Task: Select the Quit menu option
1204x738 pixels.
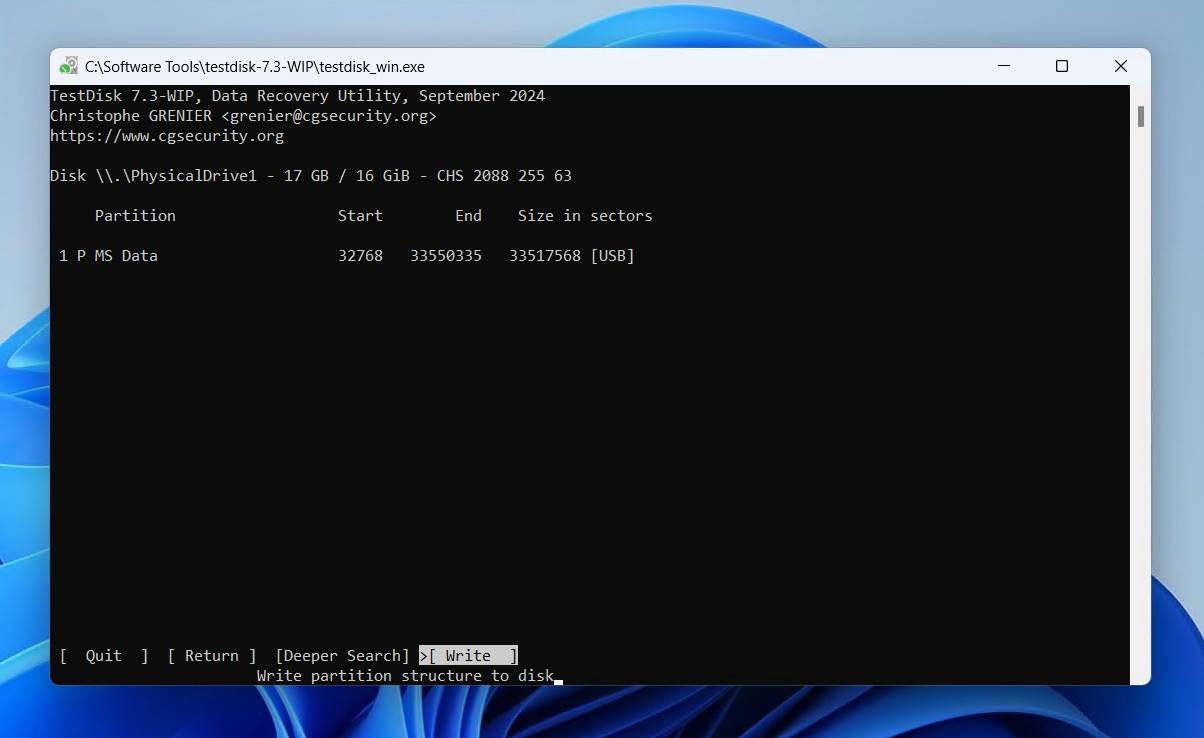Action: 104,656
